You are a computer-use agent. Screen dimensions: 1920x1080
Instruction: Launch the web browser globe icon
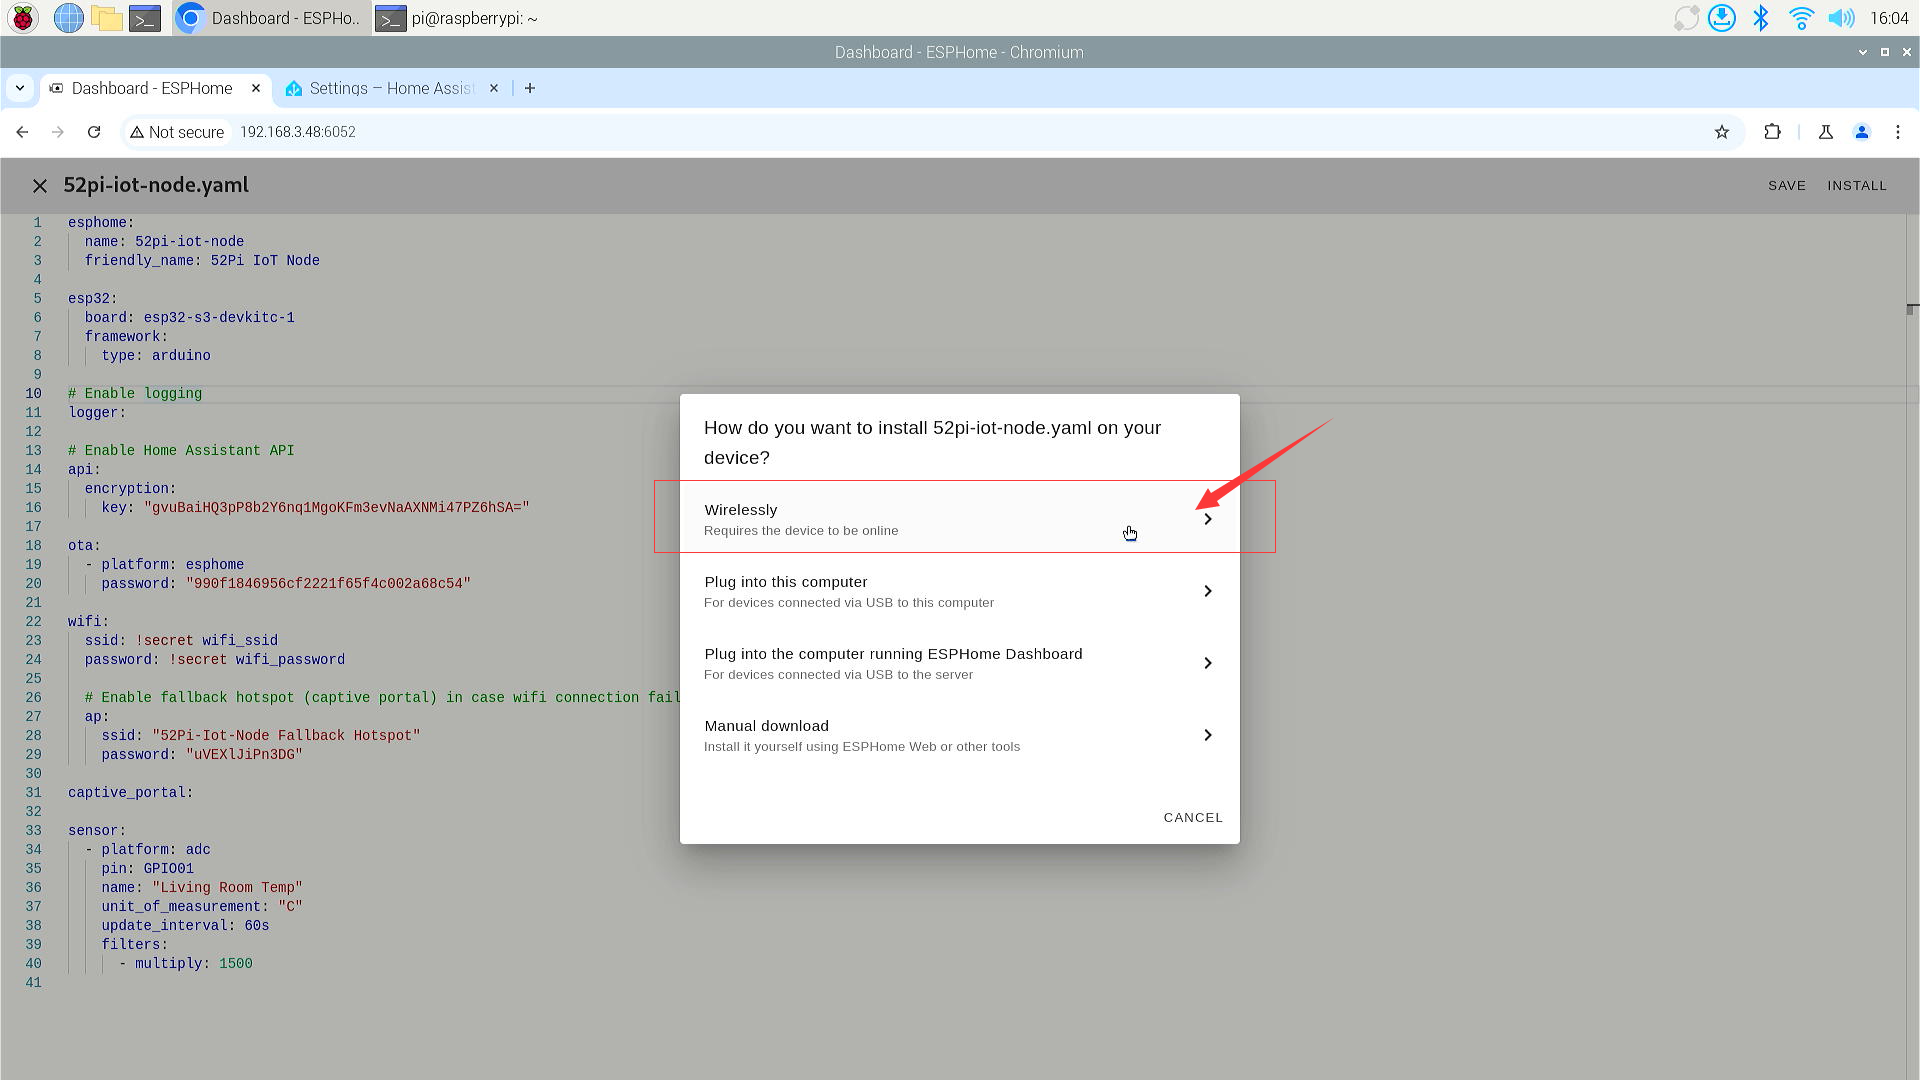68,18
